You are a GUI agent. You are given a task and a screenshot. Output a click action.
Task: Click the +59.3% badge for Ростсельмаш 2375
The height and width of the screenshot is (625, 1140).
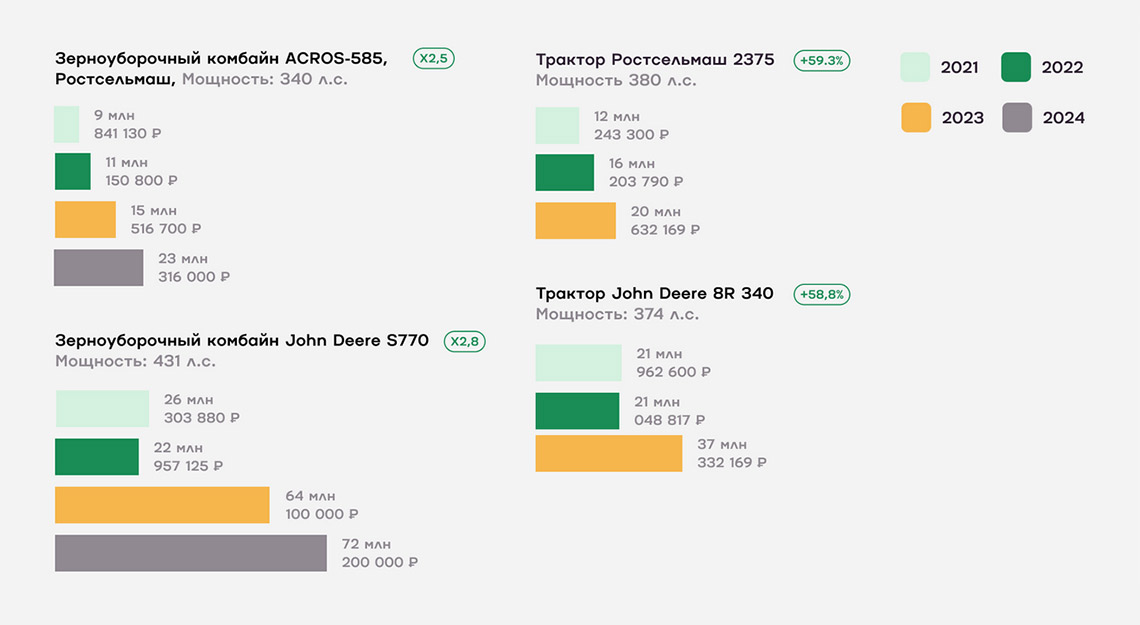822,60
